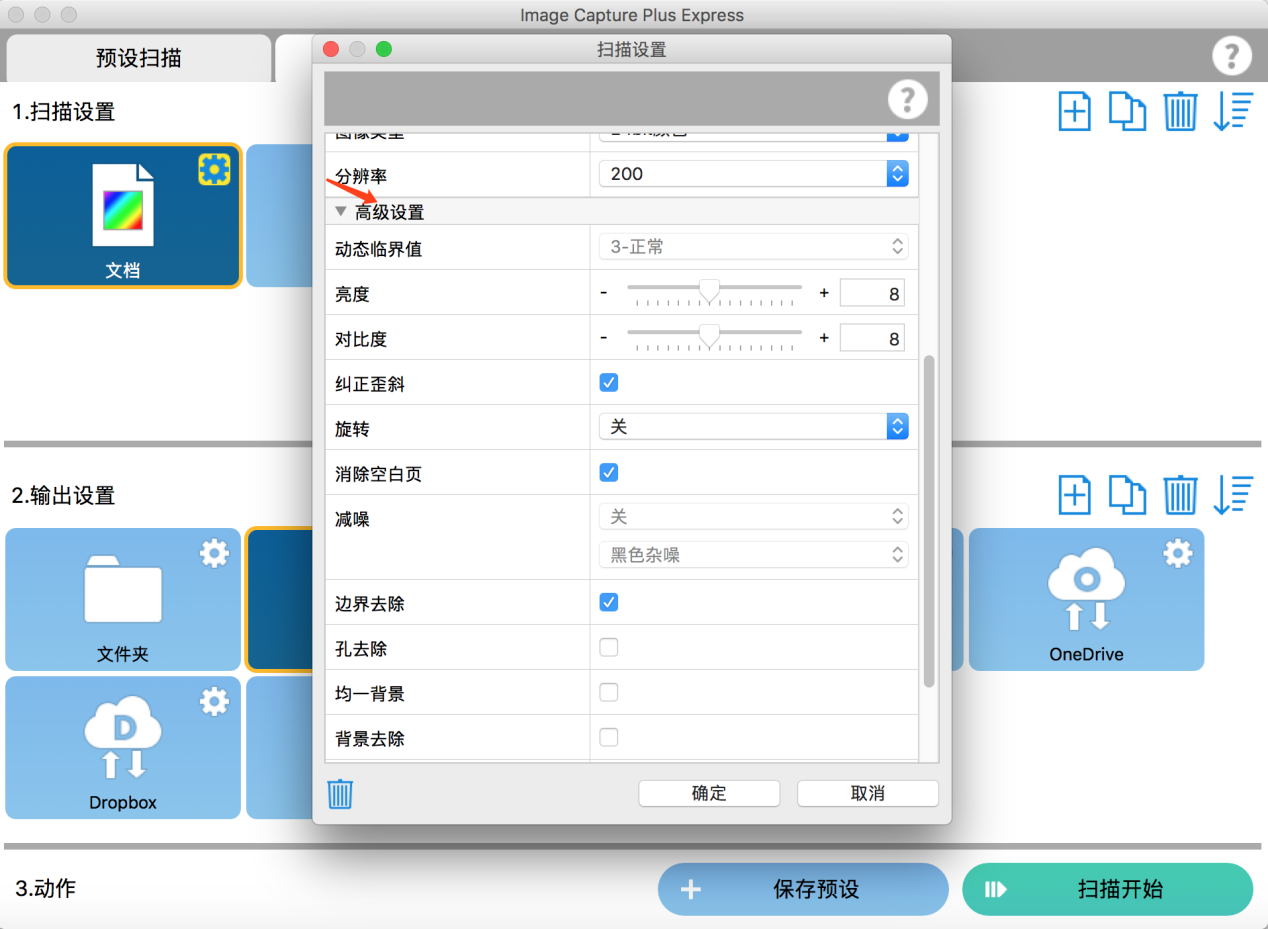Open the 分辨率 dropdown showing 200
Image resolution: width=1268 pixels, height=929 pixels.
[x=754, y=173]
